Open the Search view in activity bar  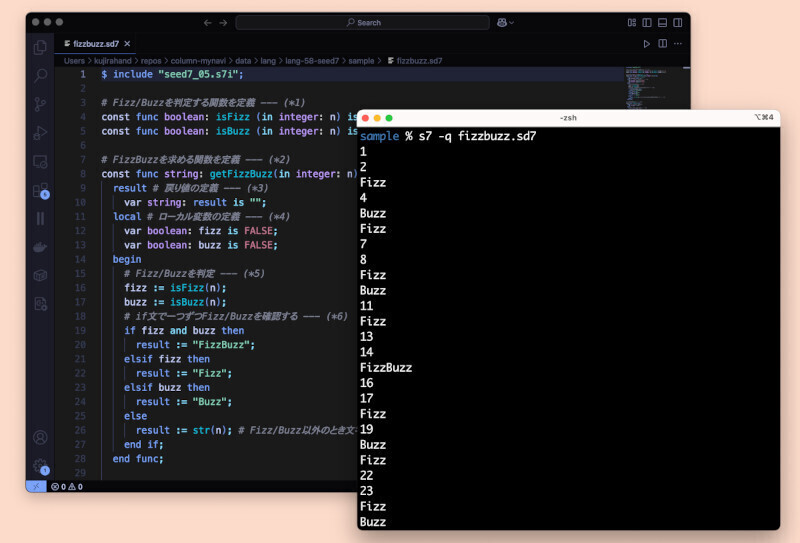coord(40,76)
